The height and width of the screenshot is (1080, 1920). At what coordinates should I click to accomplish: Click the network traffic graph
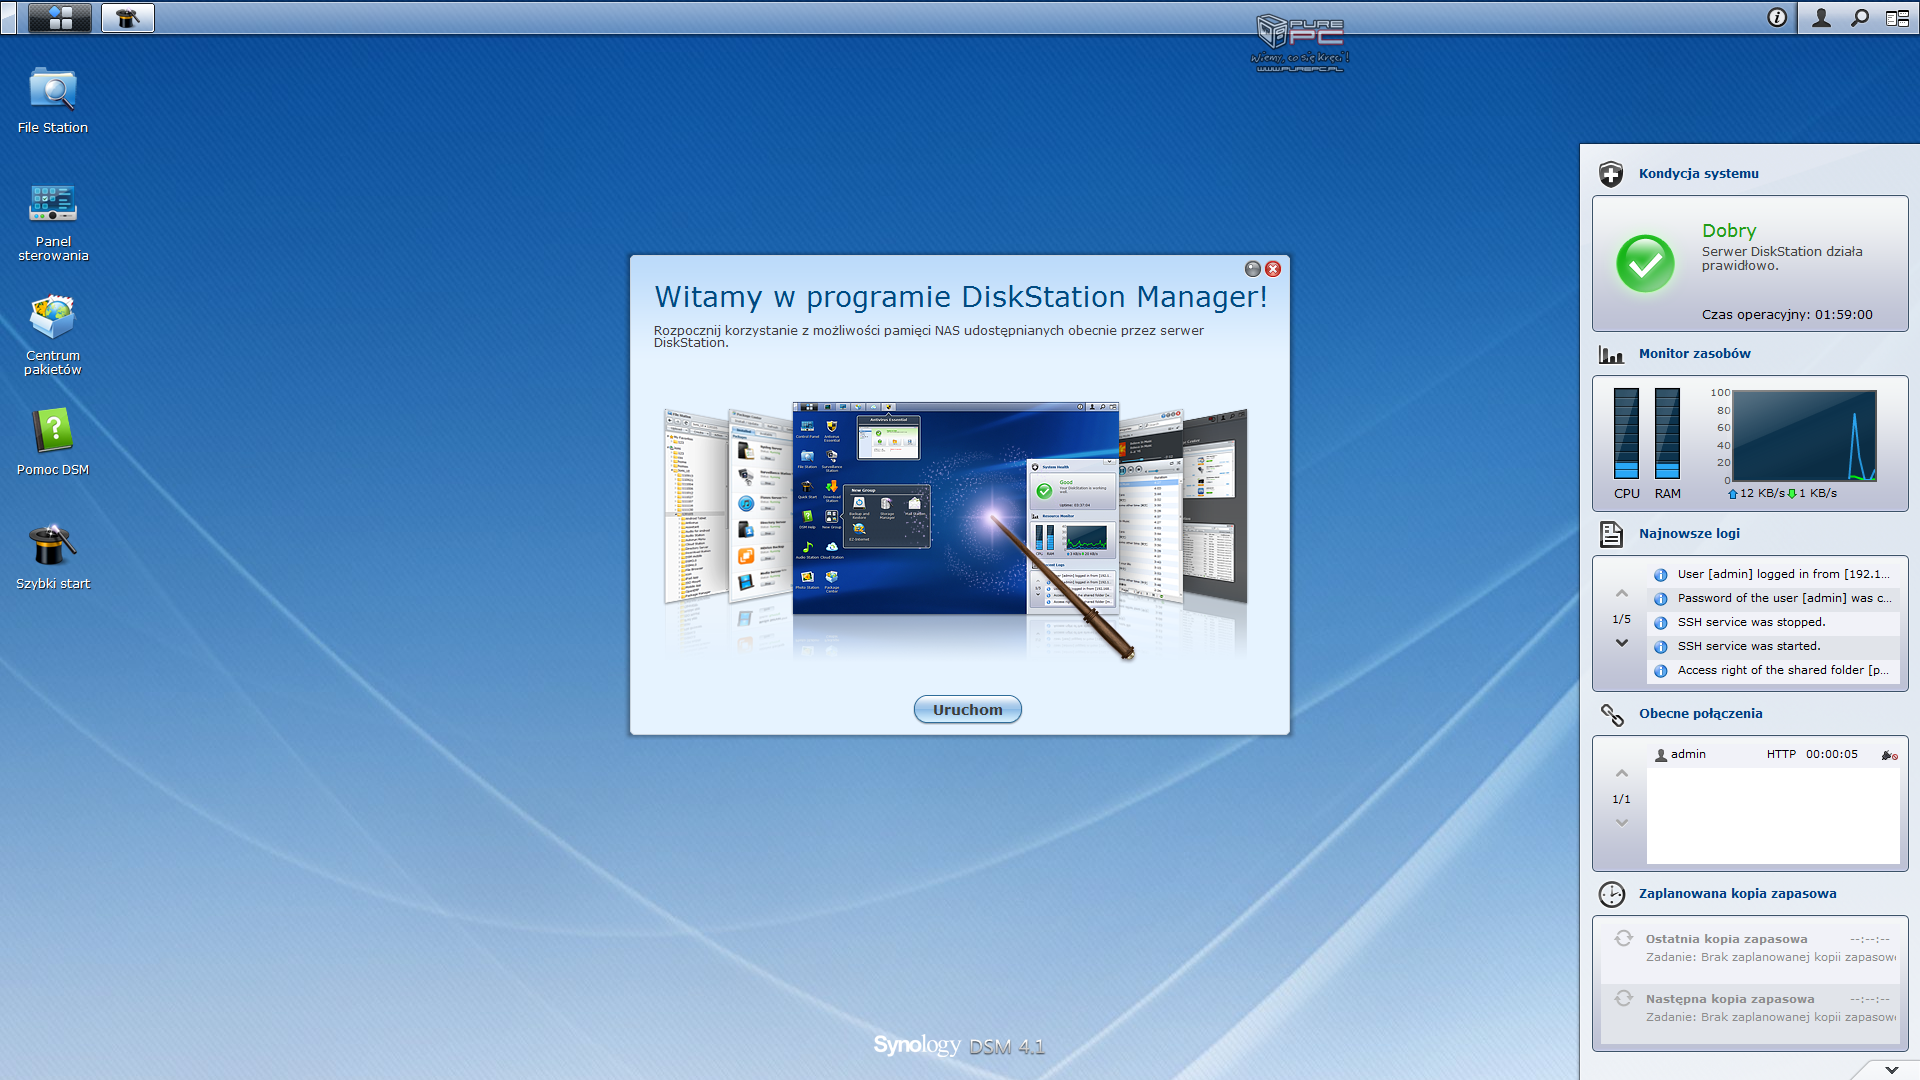(1804, 436)
